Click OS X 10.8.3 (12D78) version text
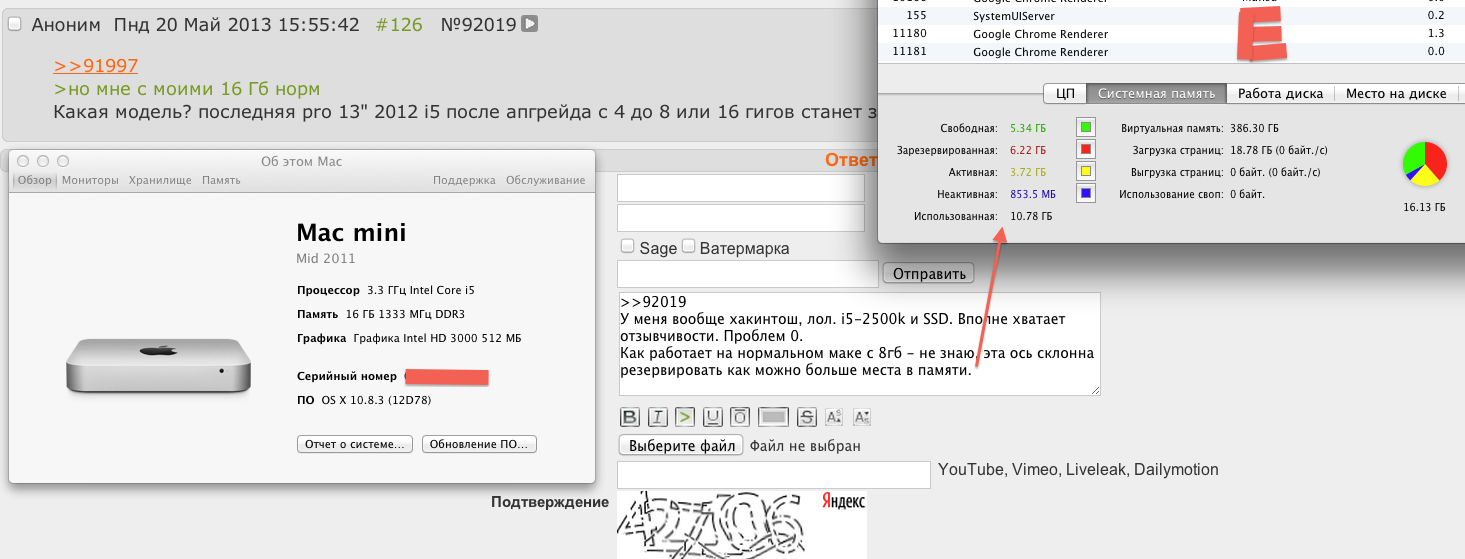The width and height of the screenshot is (1465, 559). pos(375,400)
